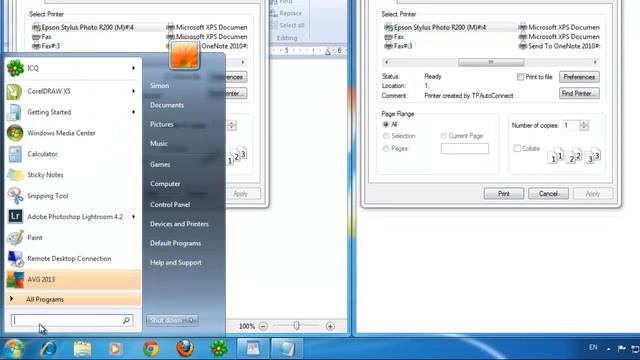640x360 pixels.
Task: Open Documents from Start menu
Action: 167,105
